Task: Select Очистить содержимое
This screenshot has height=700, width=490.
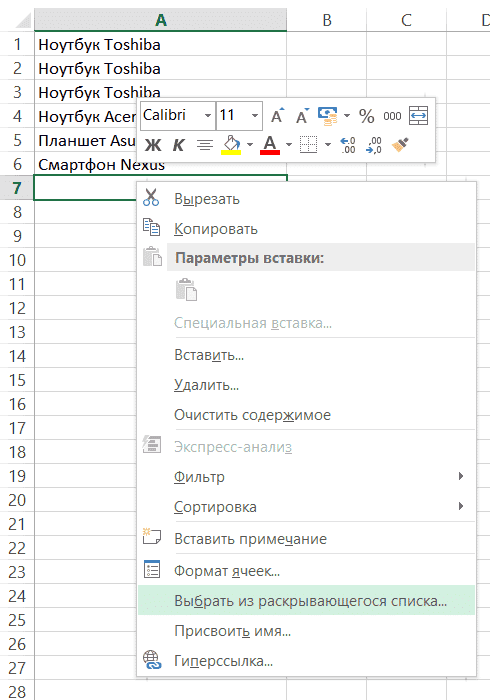Action: pos(306,415)
